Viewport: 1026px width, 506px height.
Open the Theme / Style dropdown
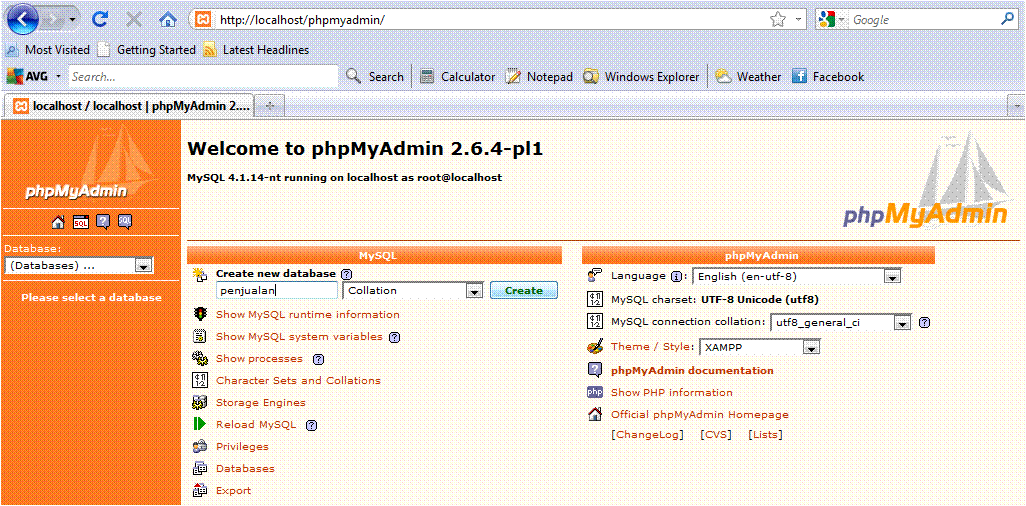click(x=811, y=348)
